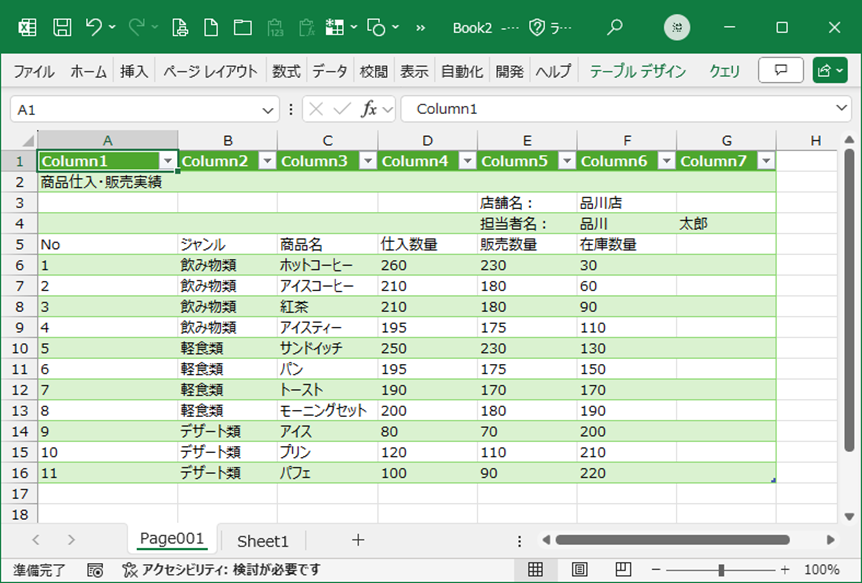Switch to Page Break Preview view
Image resolution: width=862 pixels, height=583 pixels.
pyautogui.click(x=622, y=570)
